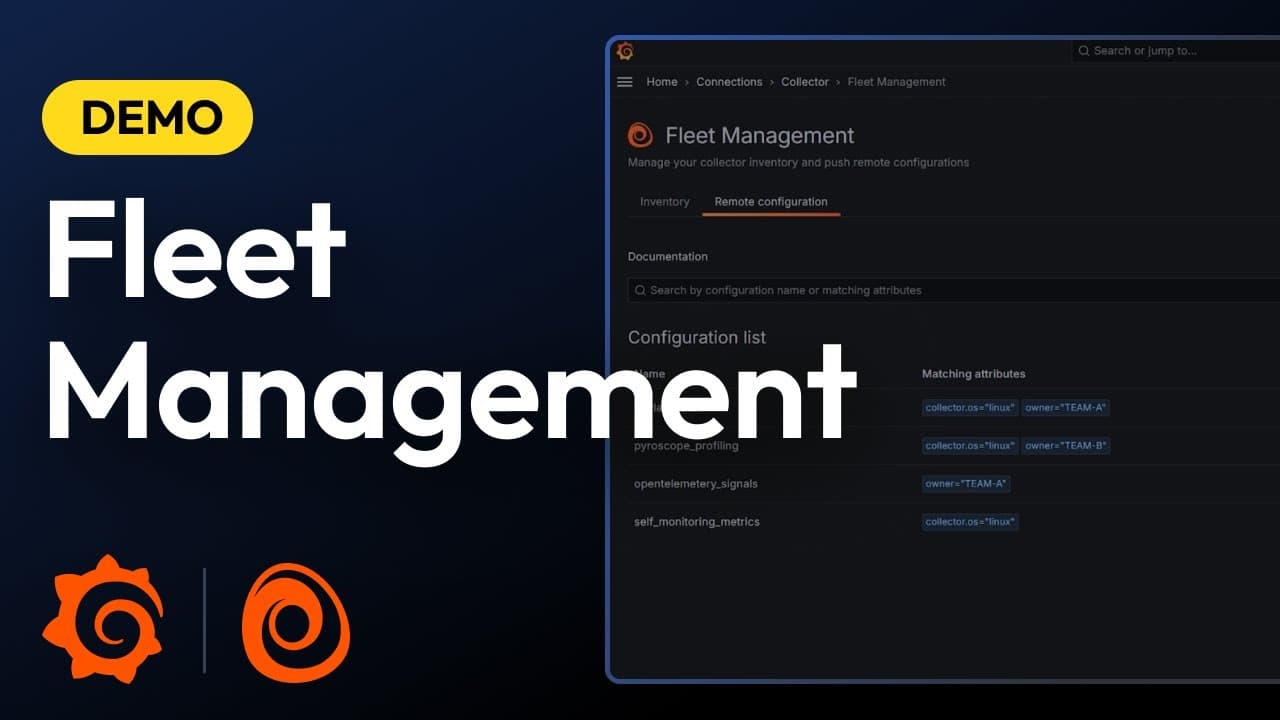
Task: Click the owner="TEAM-B" attribute tag
Action: pyautogui.click(x=1065, y=446)
